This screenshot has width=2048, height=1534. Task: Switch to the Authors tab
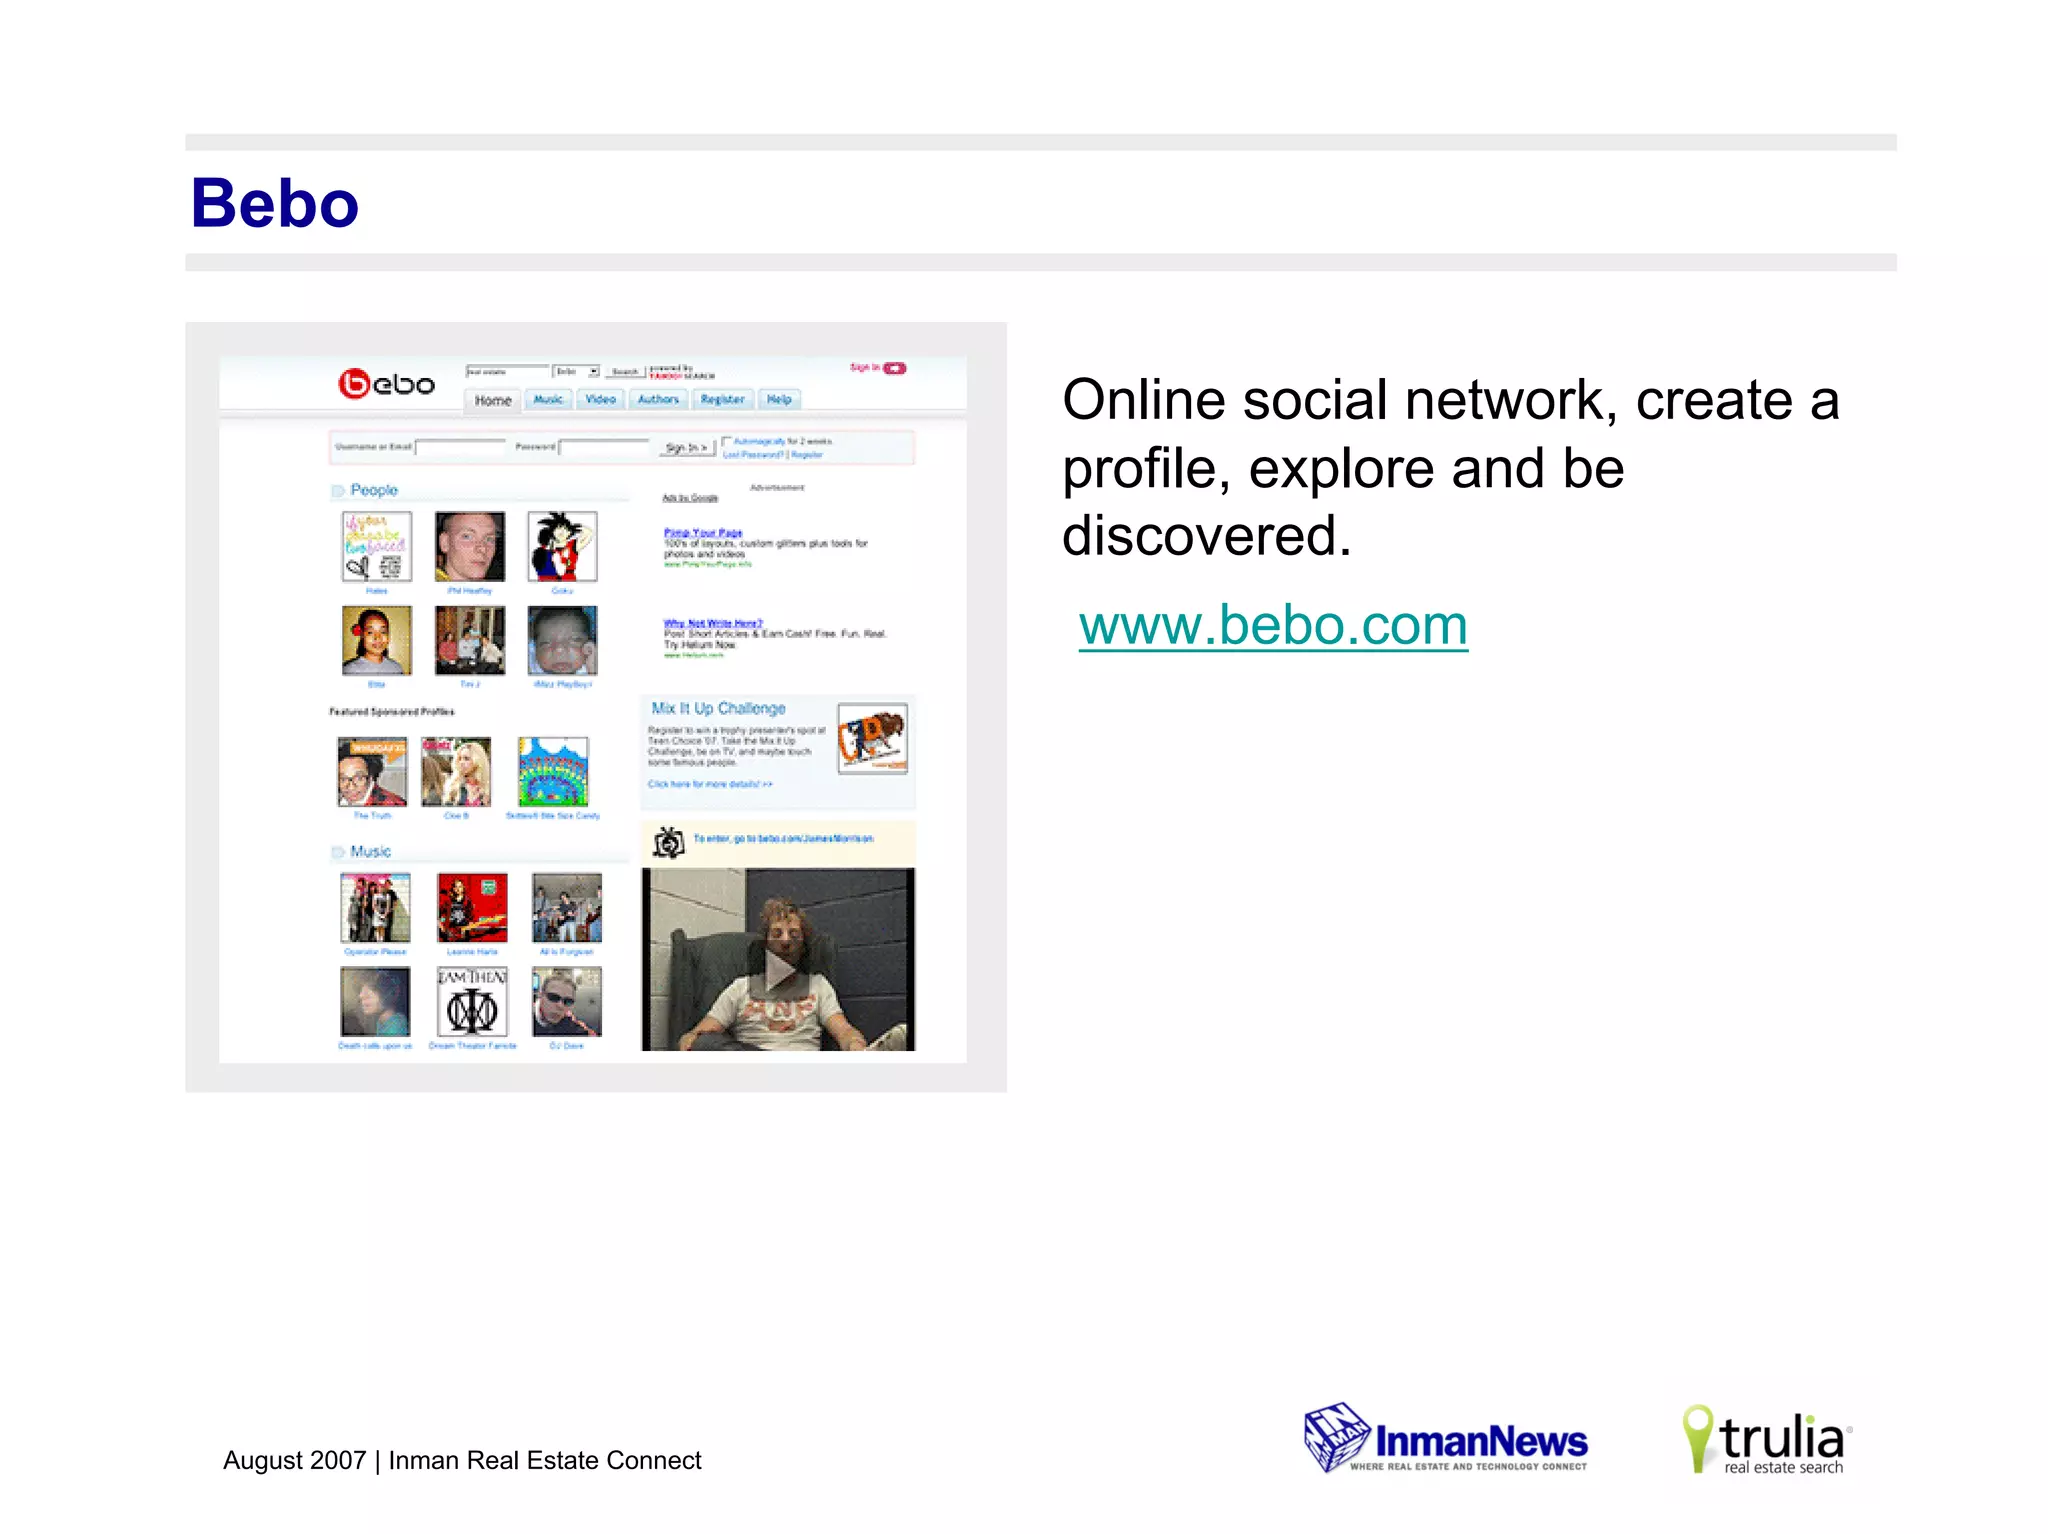pyautogui.click(x=658, y=399)
